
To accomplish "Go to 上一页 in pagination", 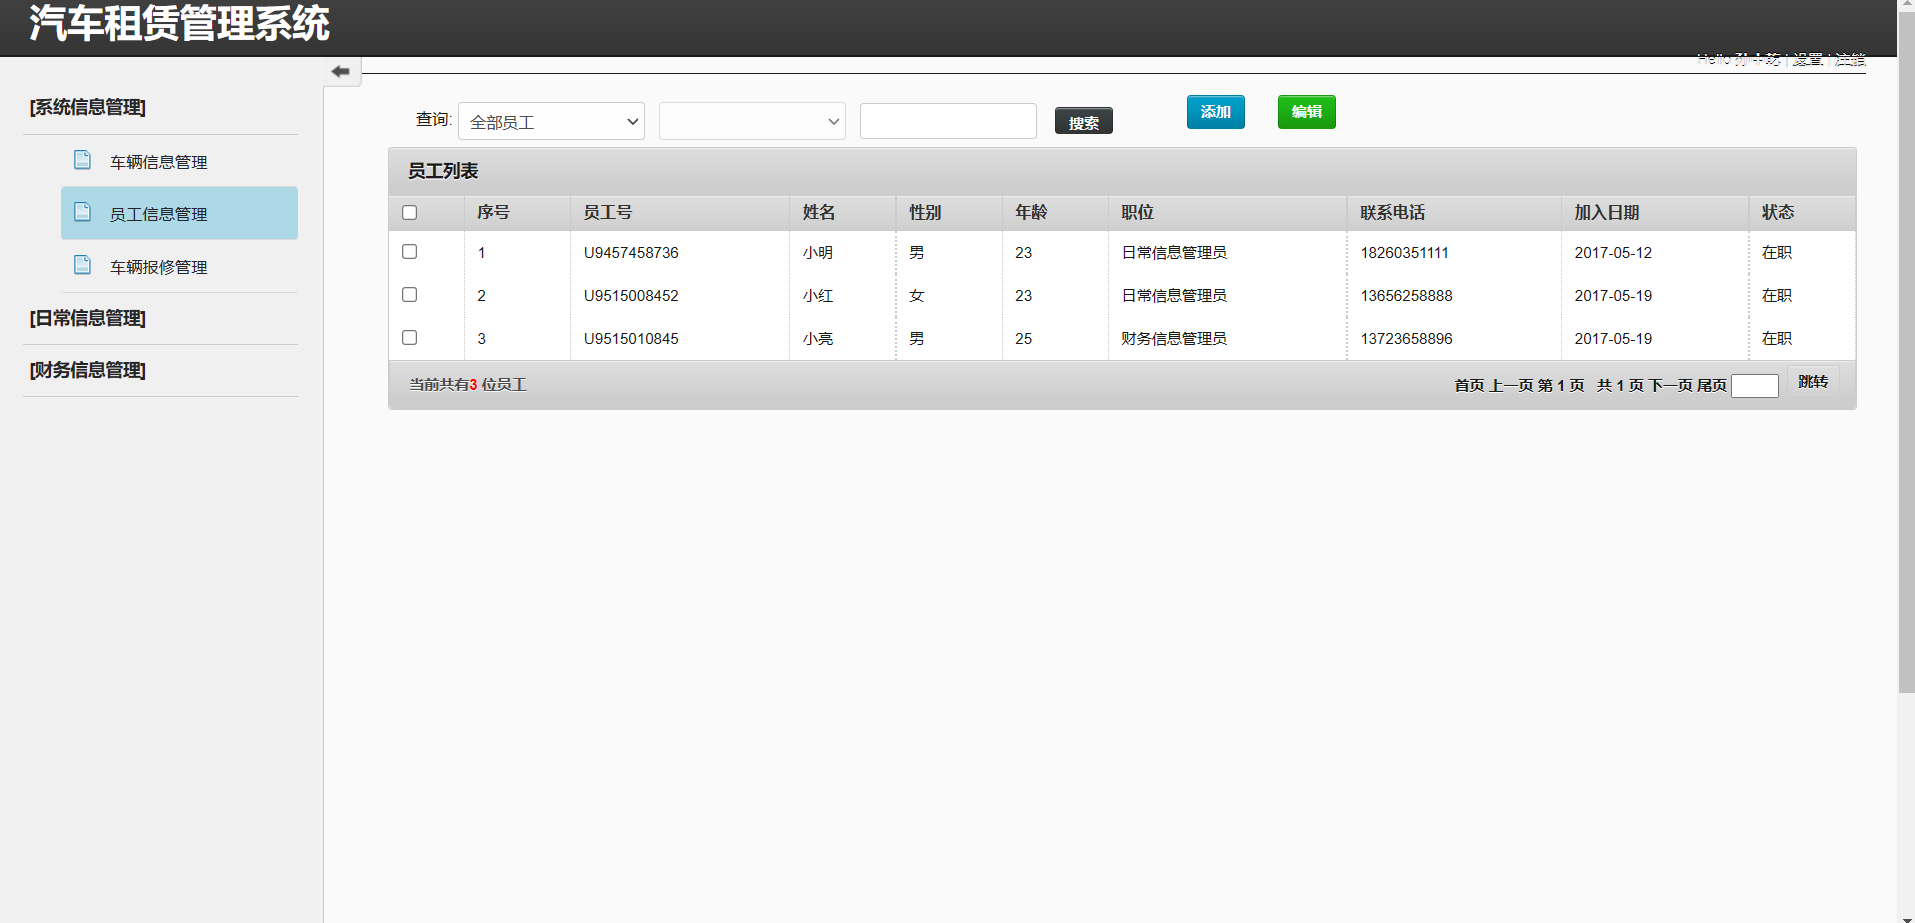I will (1511, 385).
